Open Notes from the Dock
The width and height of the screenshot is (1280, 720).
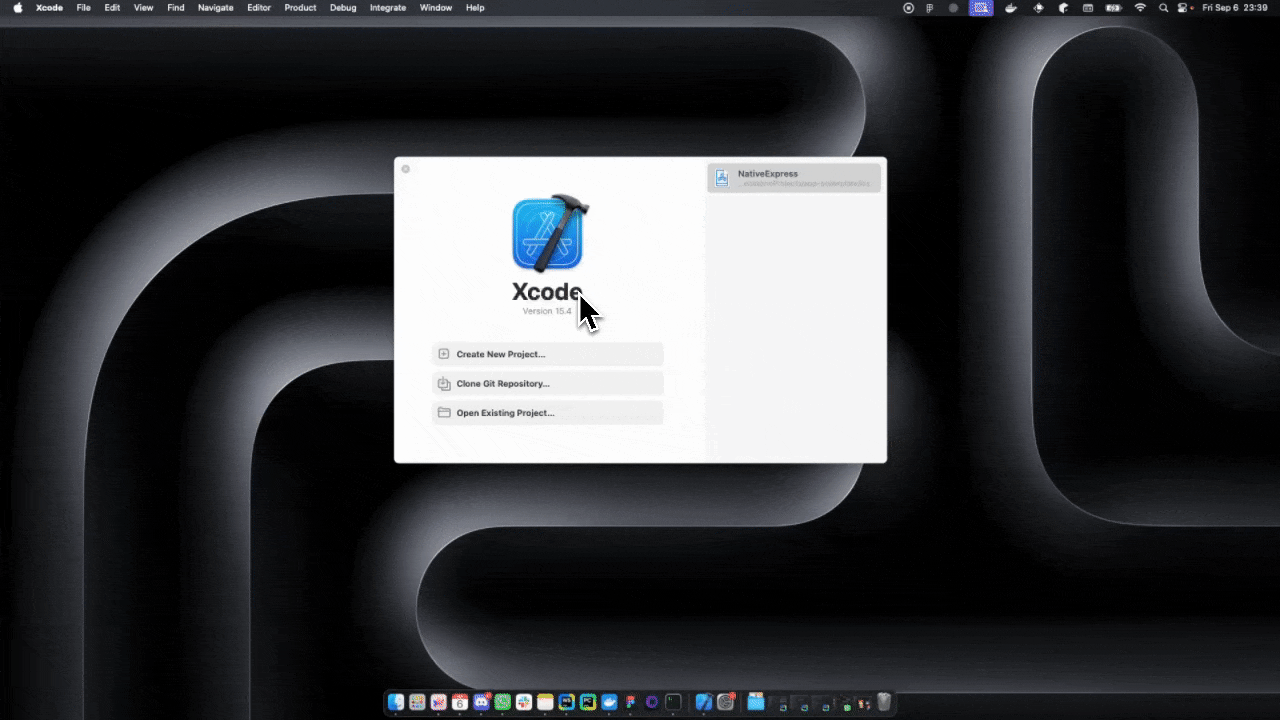[x=545, y=702]
